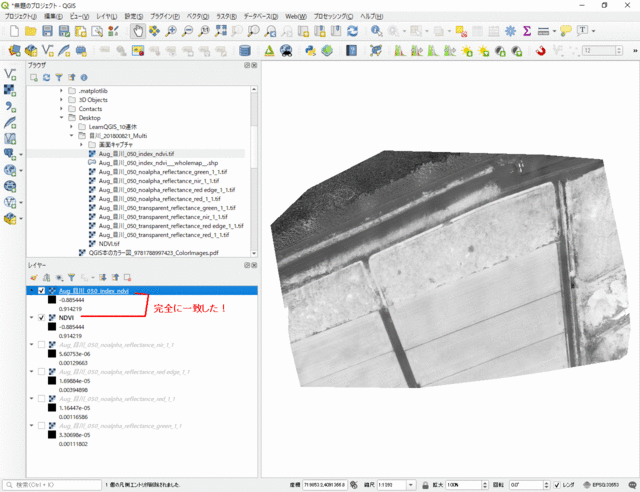Open a project with the folder icon
Image resolution: width=640 pixels, height=492 pixels.
click(31, 31)
